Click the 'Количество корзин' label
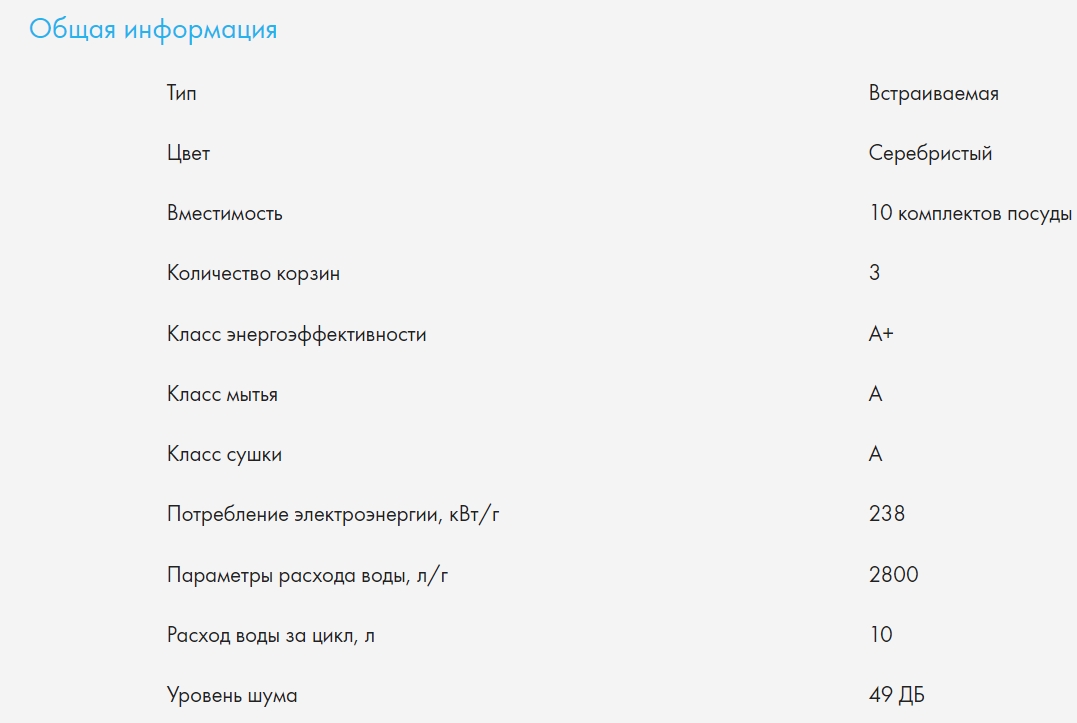Screen dimensions: 1077x723 pos(253,274)
